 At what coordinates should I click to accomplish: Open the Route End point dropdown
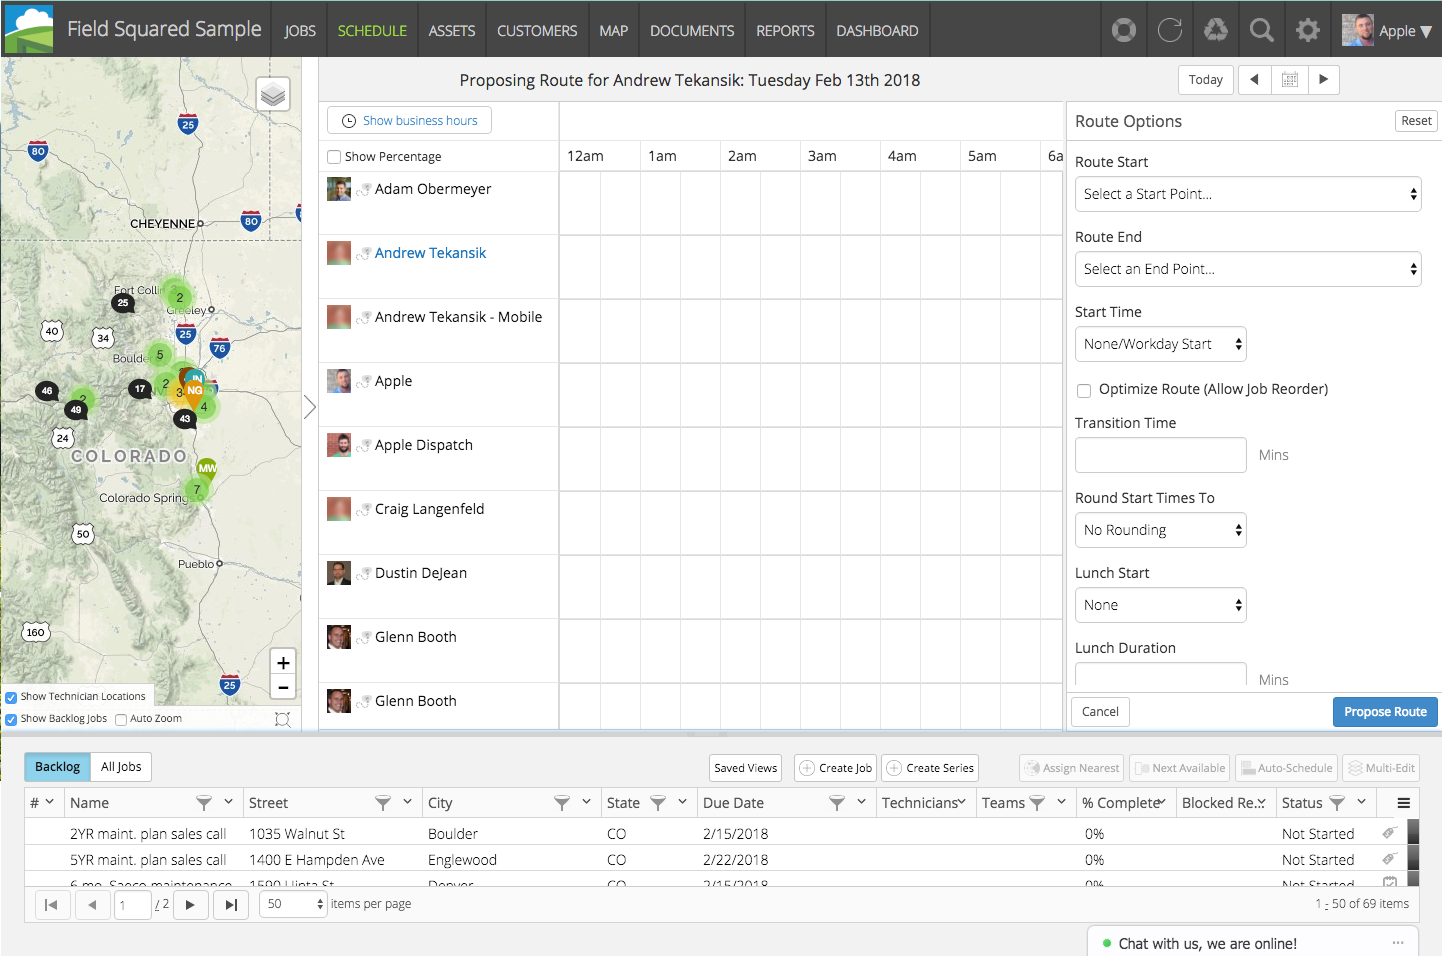[1248, 269]
